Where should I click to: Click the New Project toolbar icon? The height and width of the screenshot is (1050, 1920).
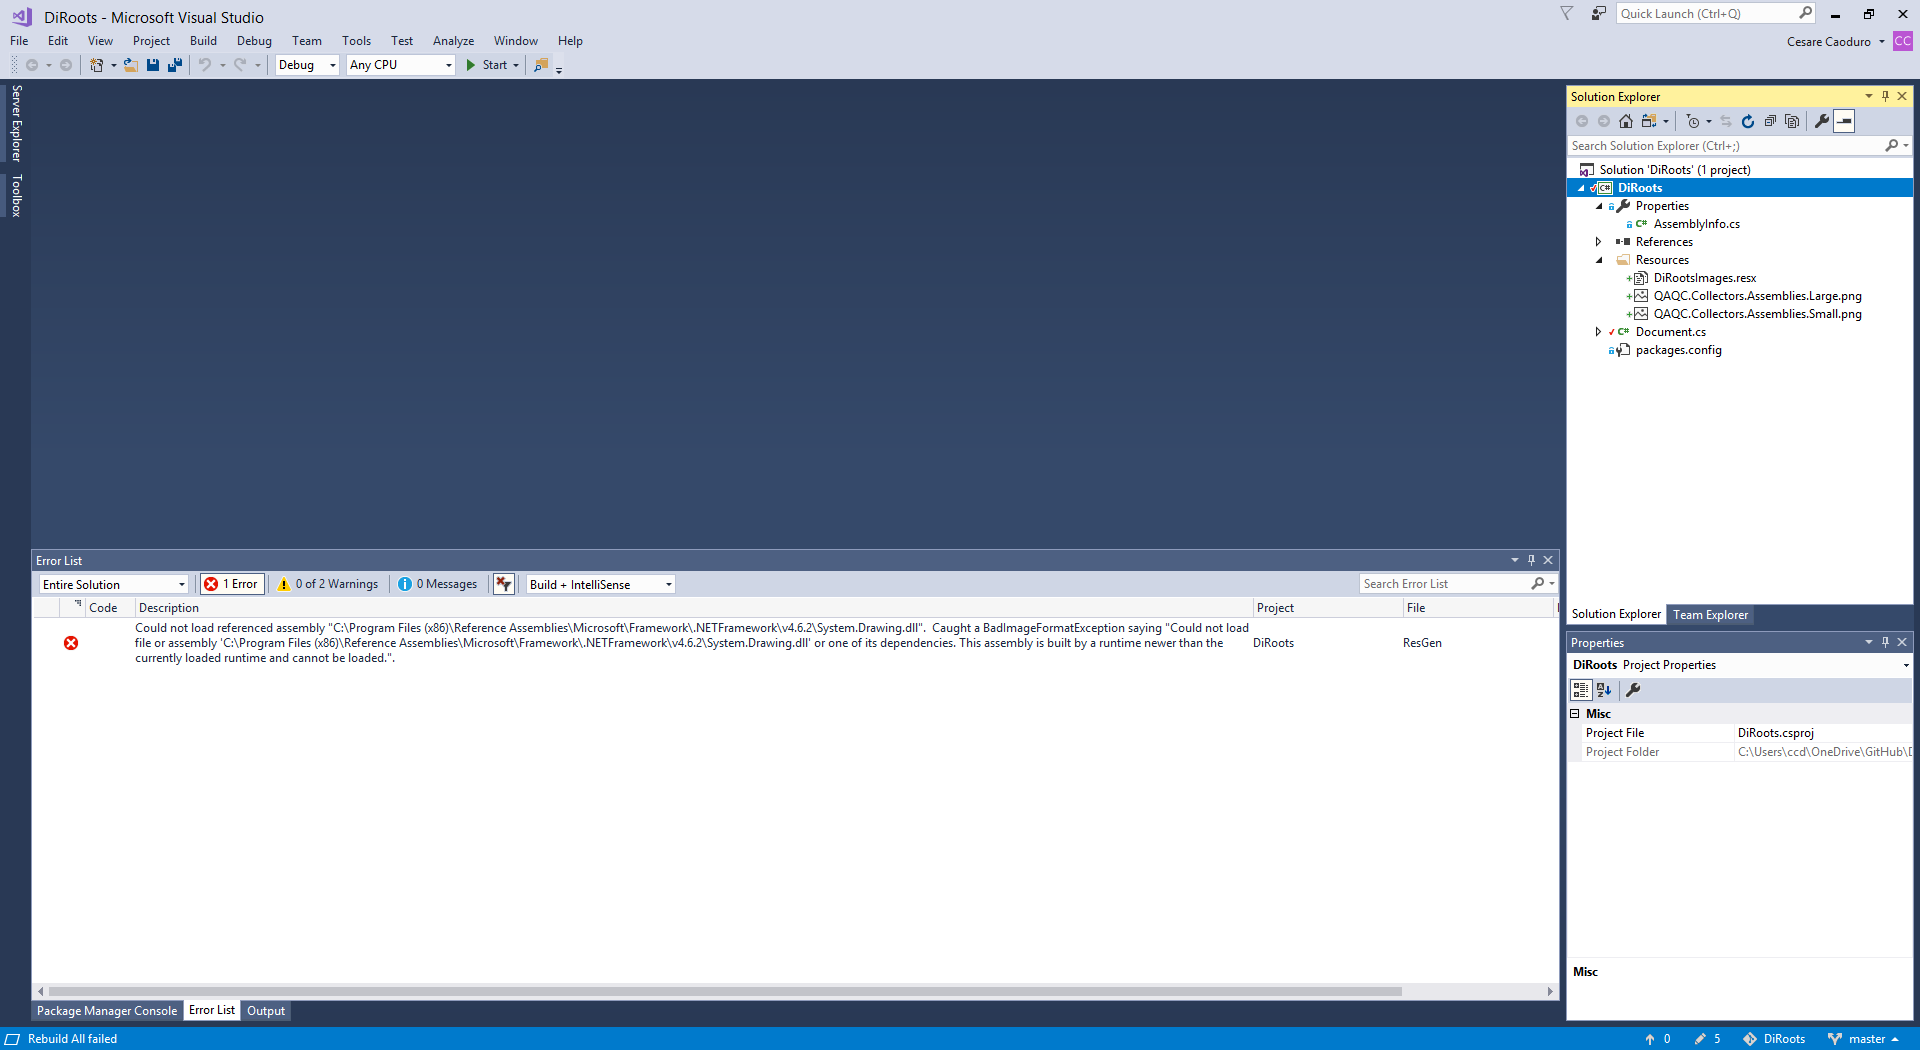click(96, 65)
